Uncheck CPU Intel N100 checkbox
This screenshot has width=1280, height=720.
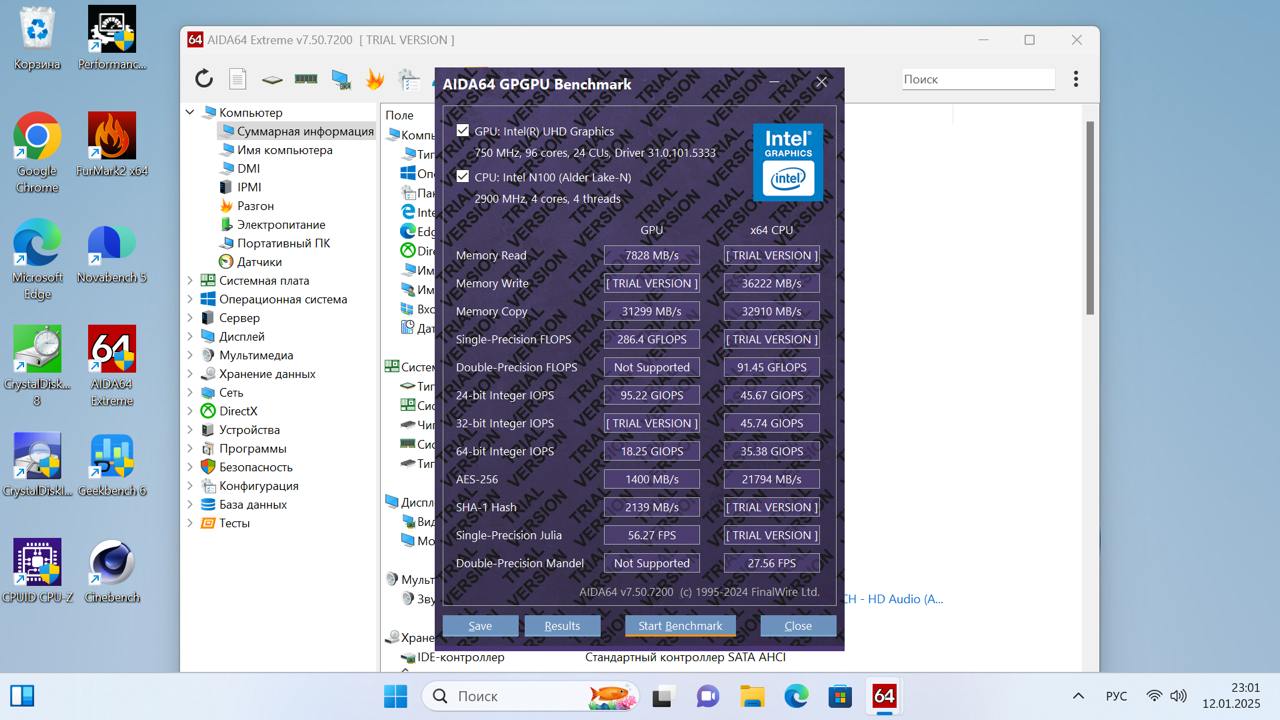pyautogui.click(x=462, y=177)
